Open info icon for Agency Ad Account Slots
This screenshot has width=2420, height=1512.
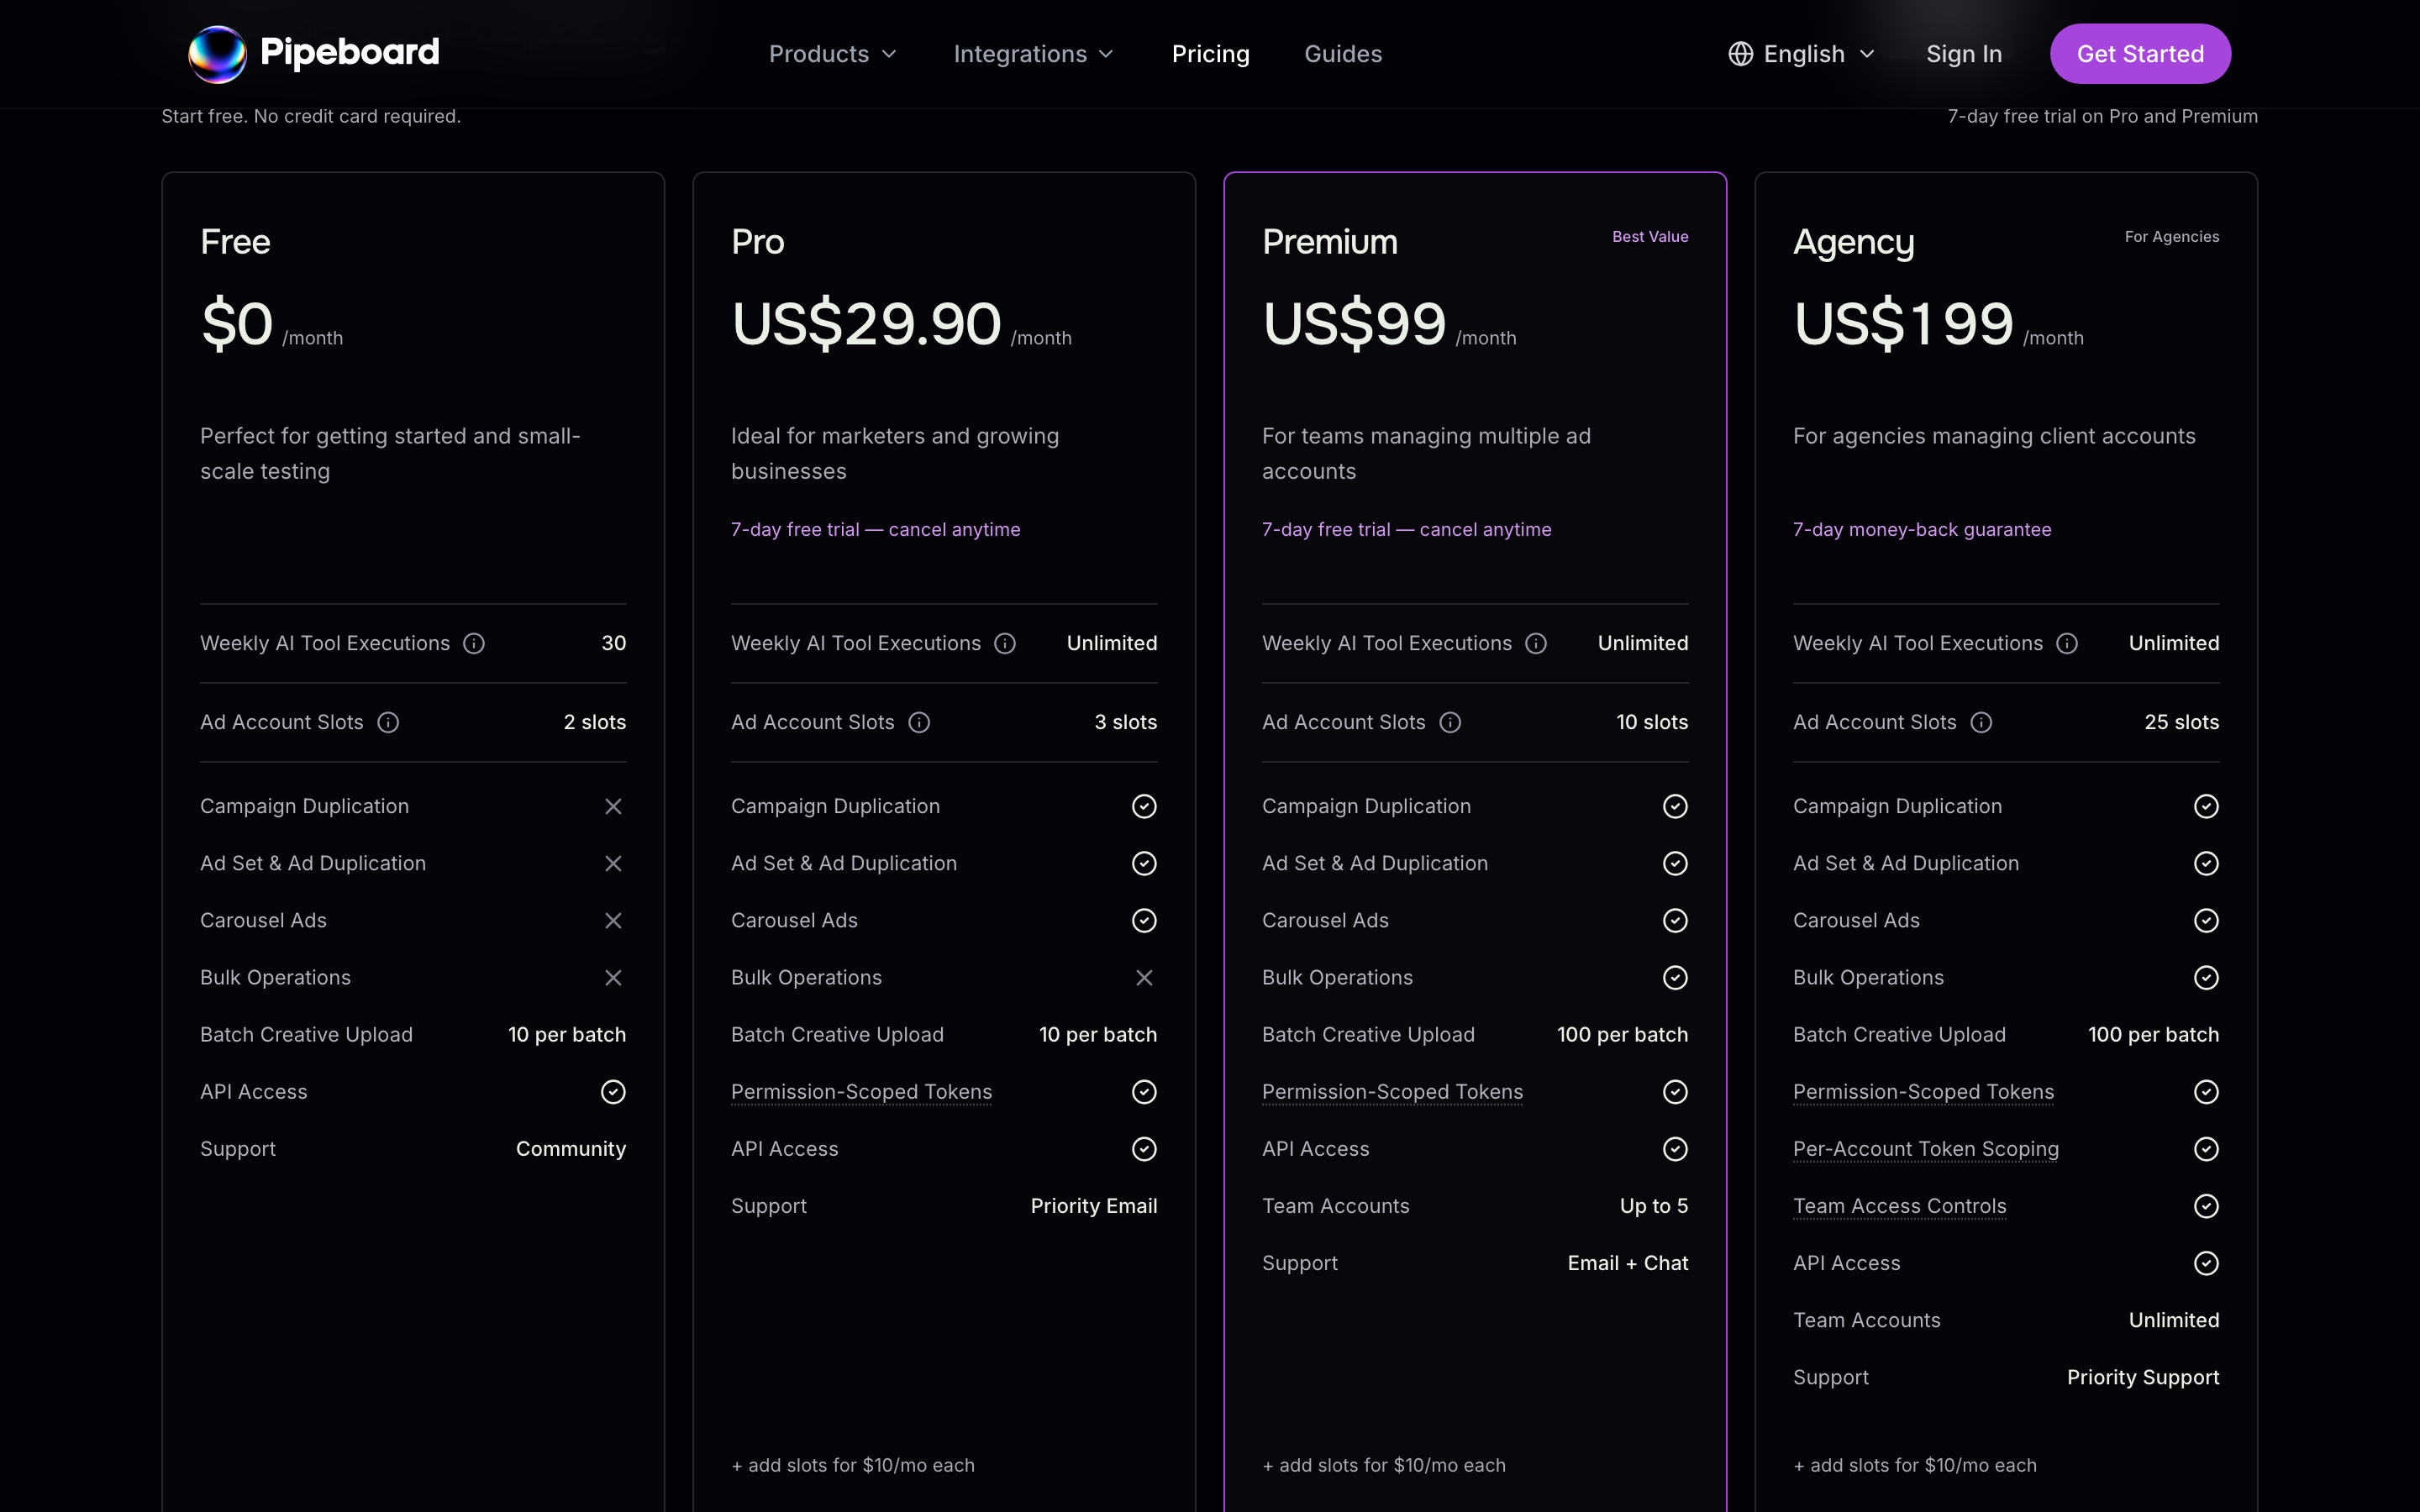[1981, 722]
